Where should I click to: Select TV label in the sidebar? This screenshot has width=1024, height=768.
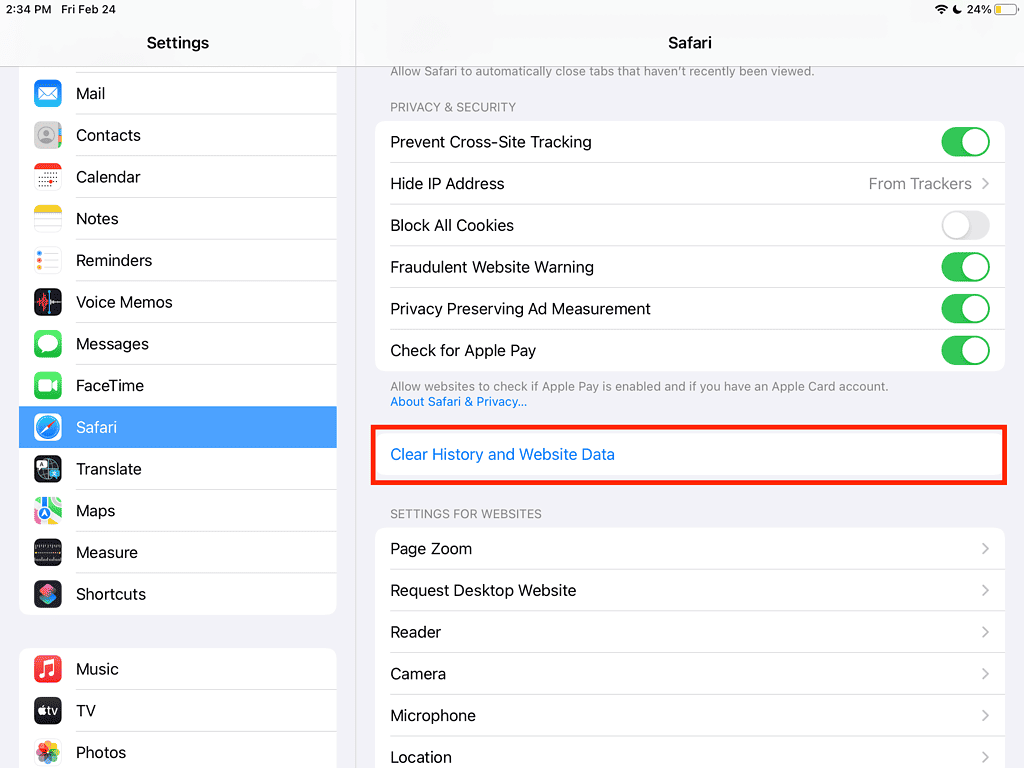[x=86, y=711]
